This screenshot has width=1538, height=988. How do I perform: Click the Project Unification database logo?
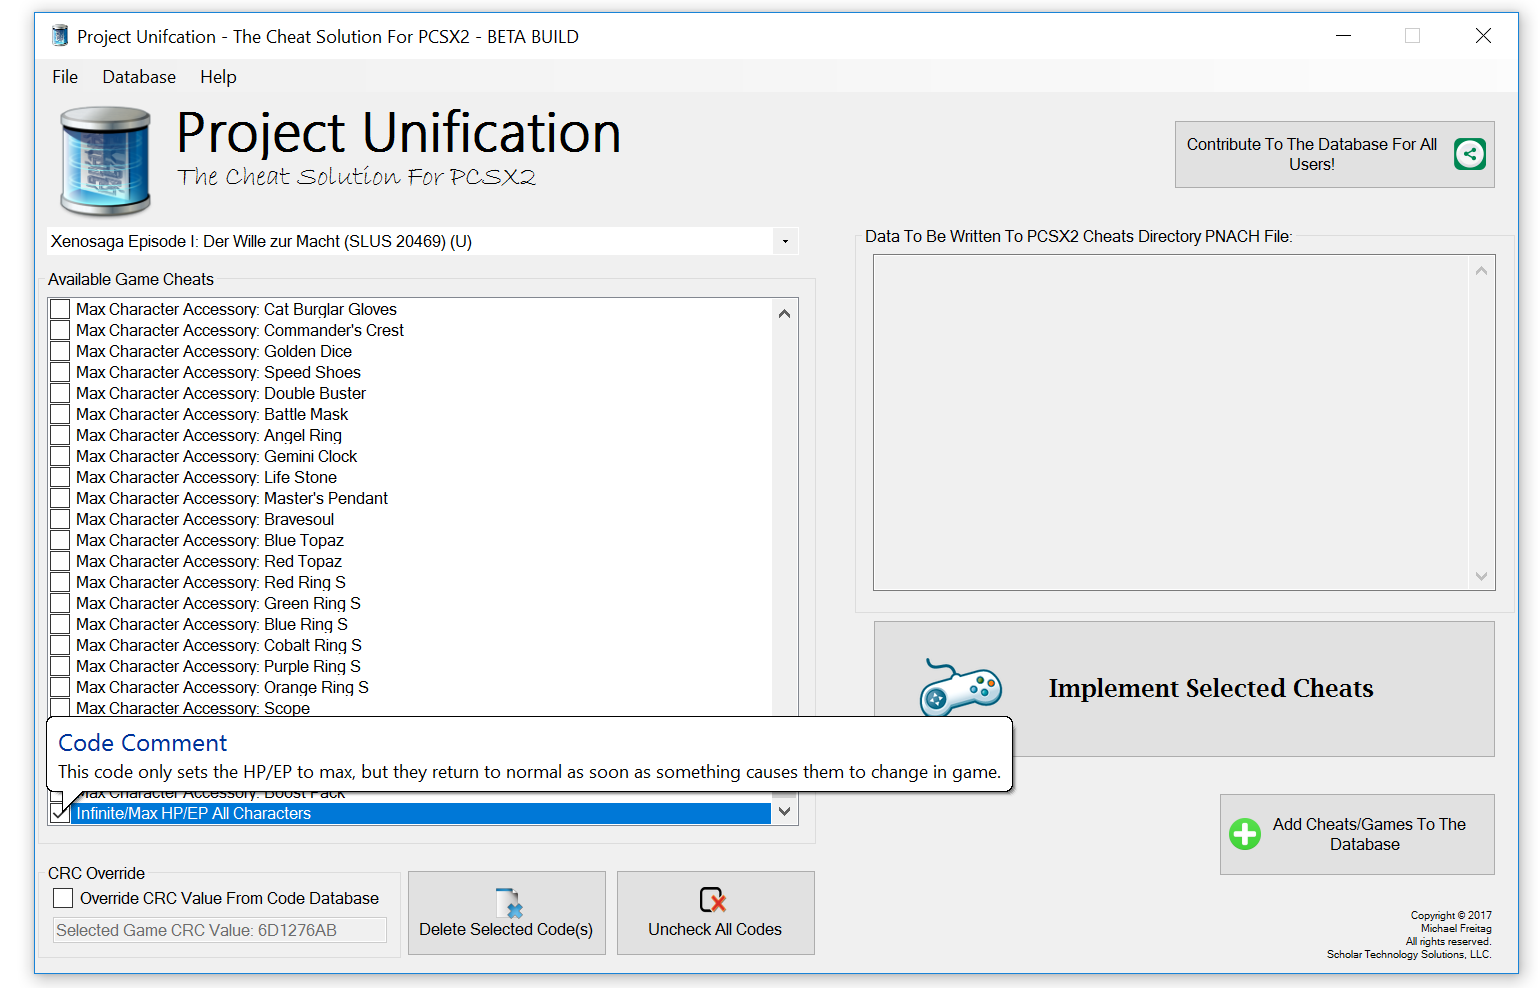pyautogui.click(x=105, y=162)
